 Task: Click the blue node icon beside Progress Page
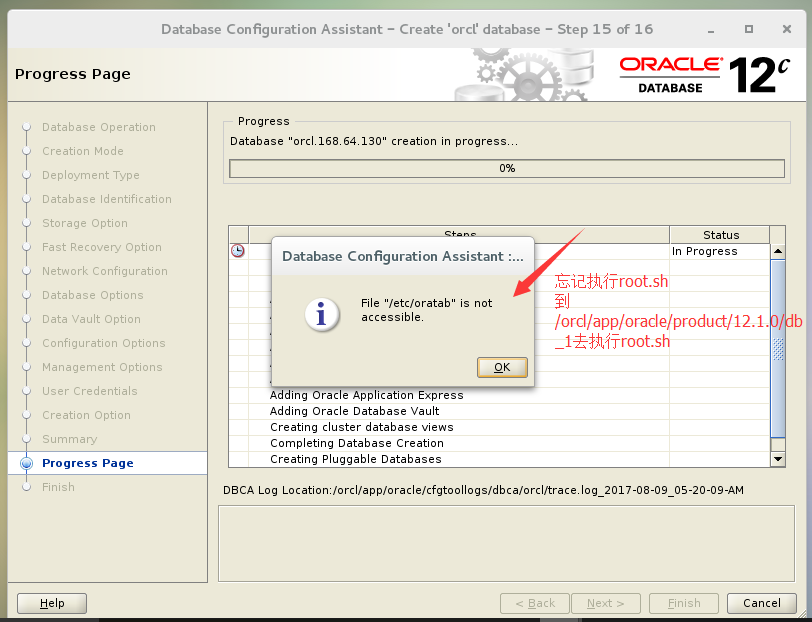click(x=28, y=463)
